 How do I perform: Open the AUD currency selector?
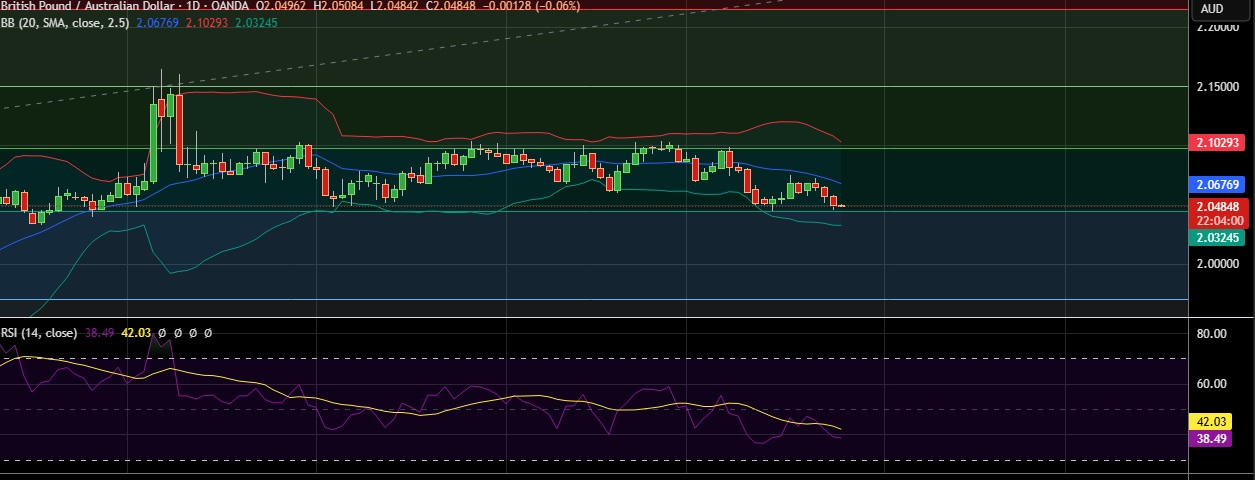[x=1212, y=8]
